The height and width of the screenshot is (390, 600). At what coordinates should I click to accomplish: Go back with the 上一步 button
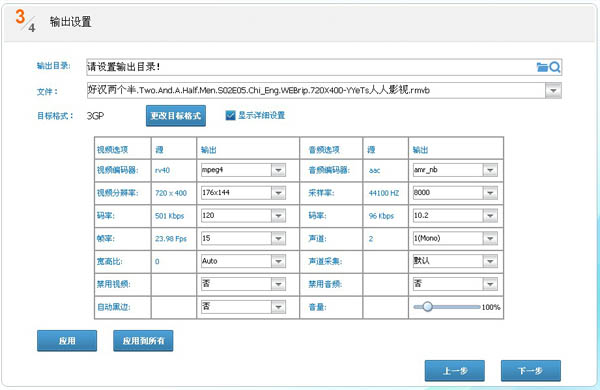455,370
